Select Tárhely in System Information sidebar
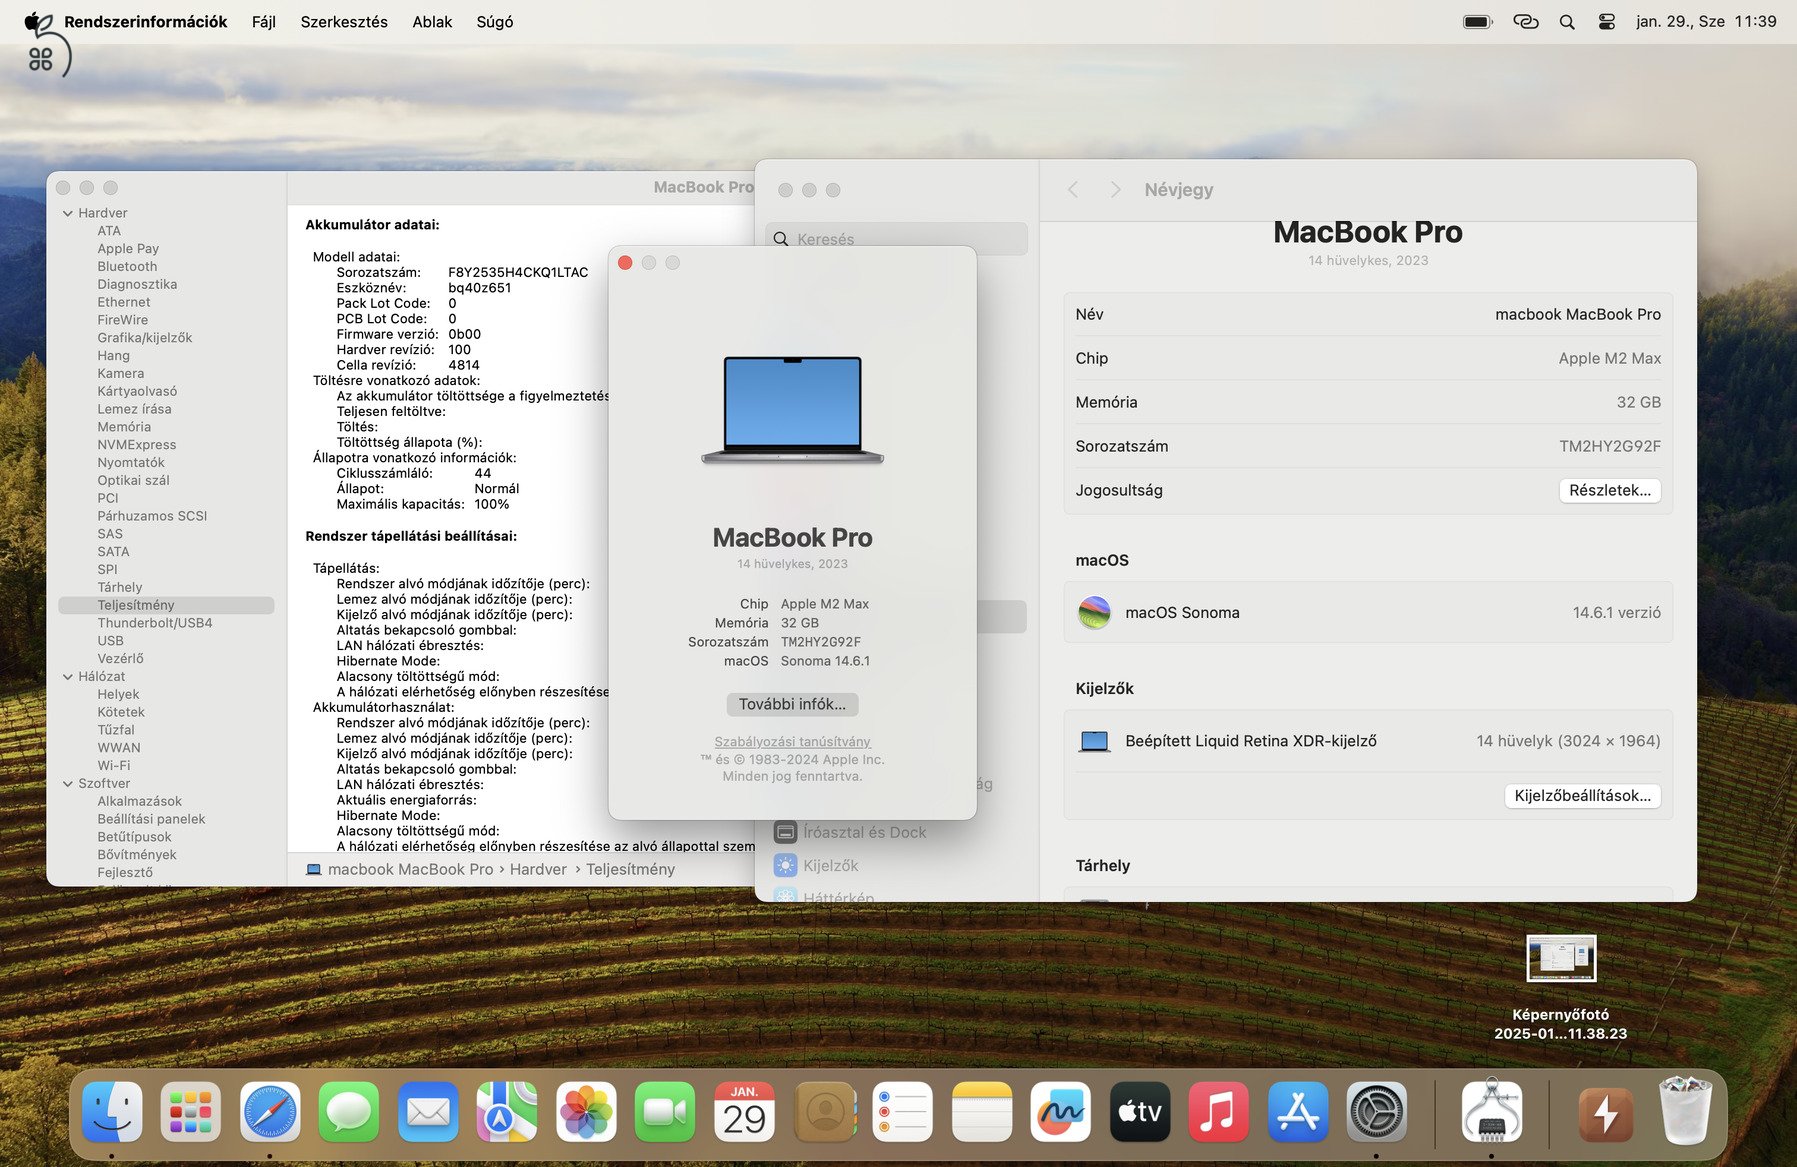This screenshot has width=1797, height=1167. coord(120,588)
